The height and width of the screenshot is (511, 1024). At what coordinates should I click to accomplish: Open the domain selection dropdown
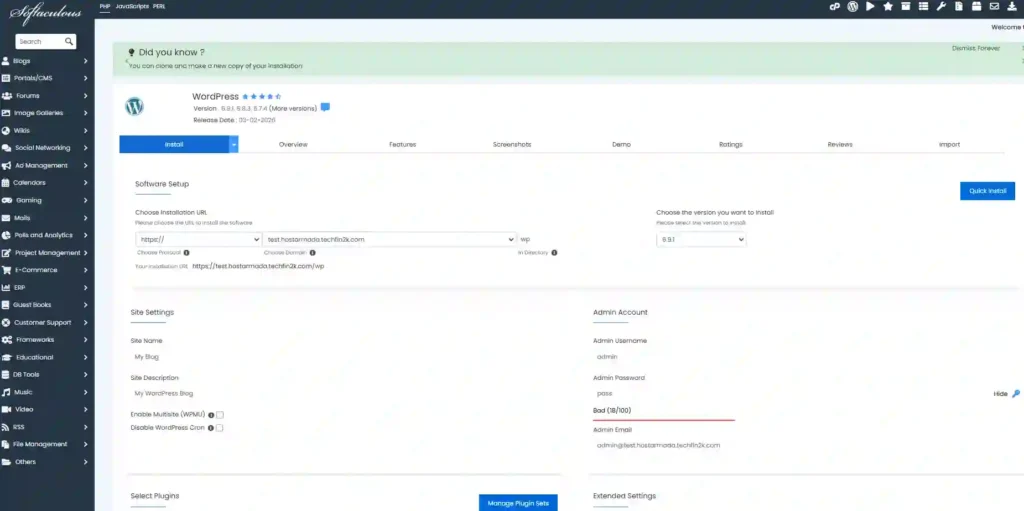(x=389, y=239)
